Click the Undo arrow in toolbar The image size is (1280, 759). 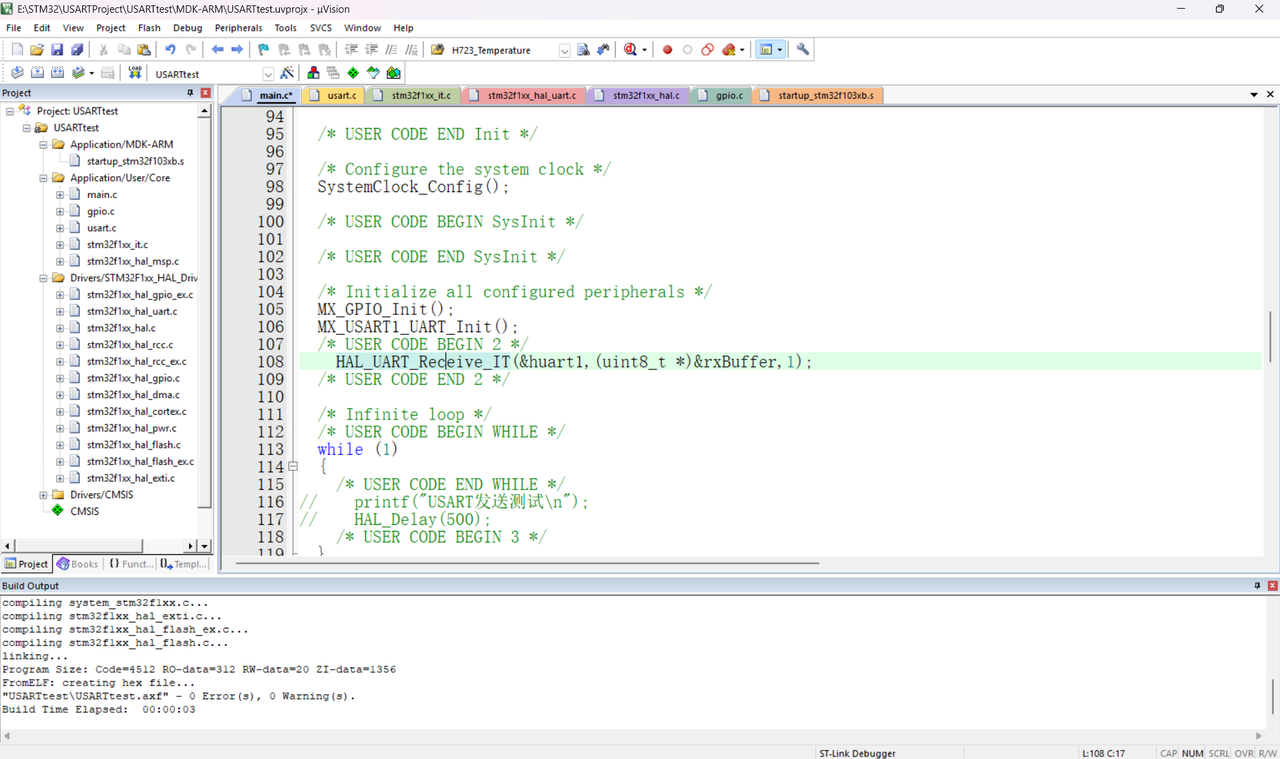[170, 50]
